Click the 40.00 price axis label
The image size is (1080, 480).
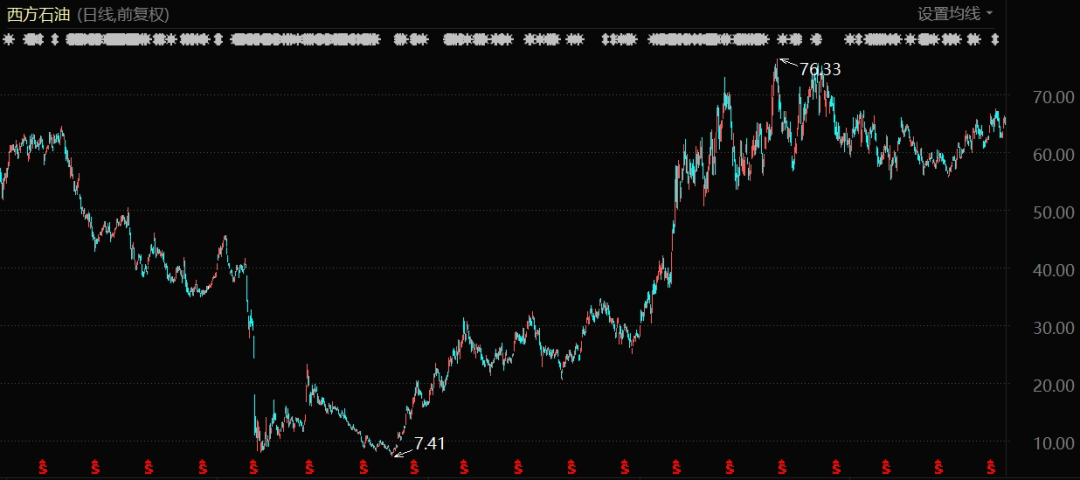[x=1056, y=270]
